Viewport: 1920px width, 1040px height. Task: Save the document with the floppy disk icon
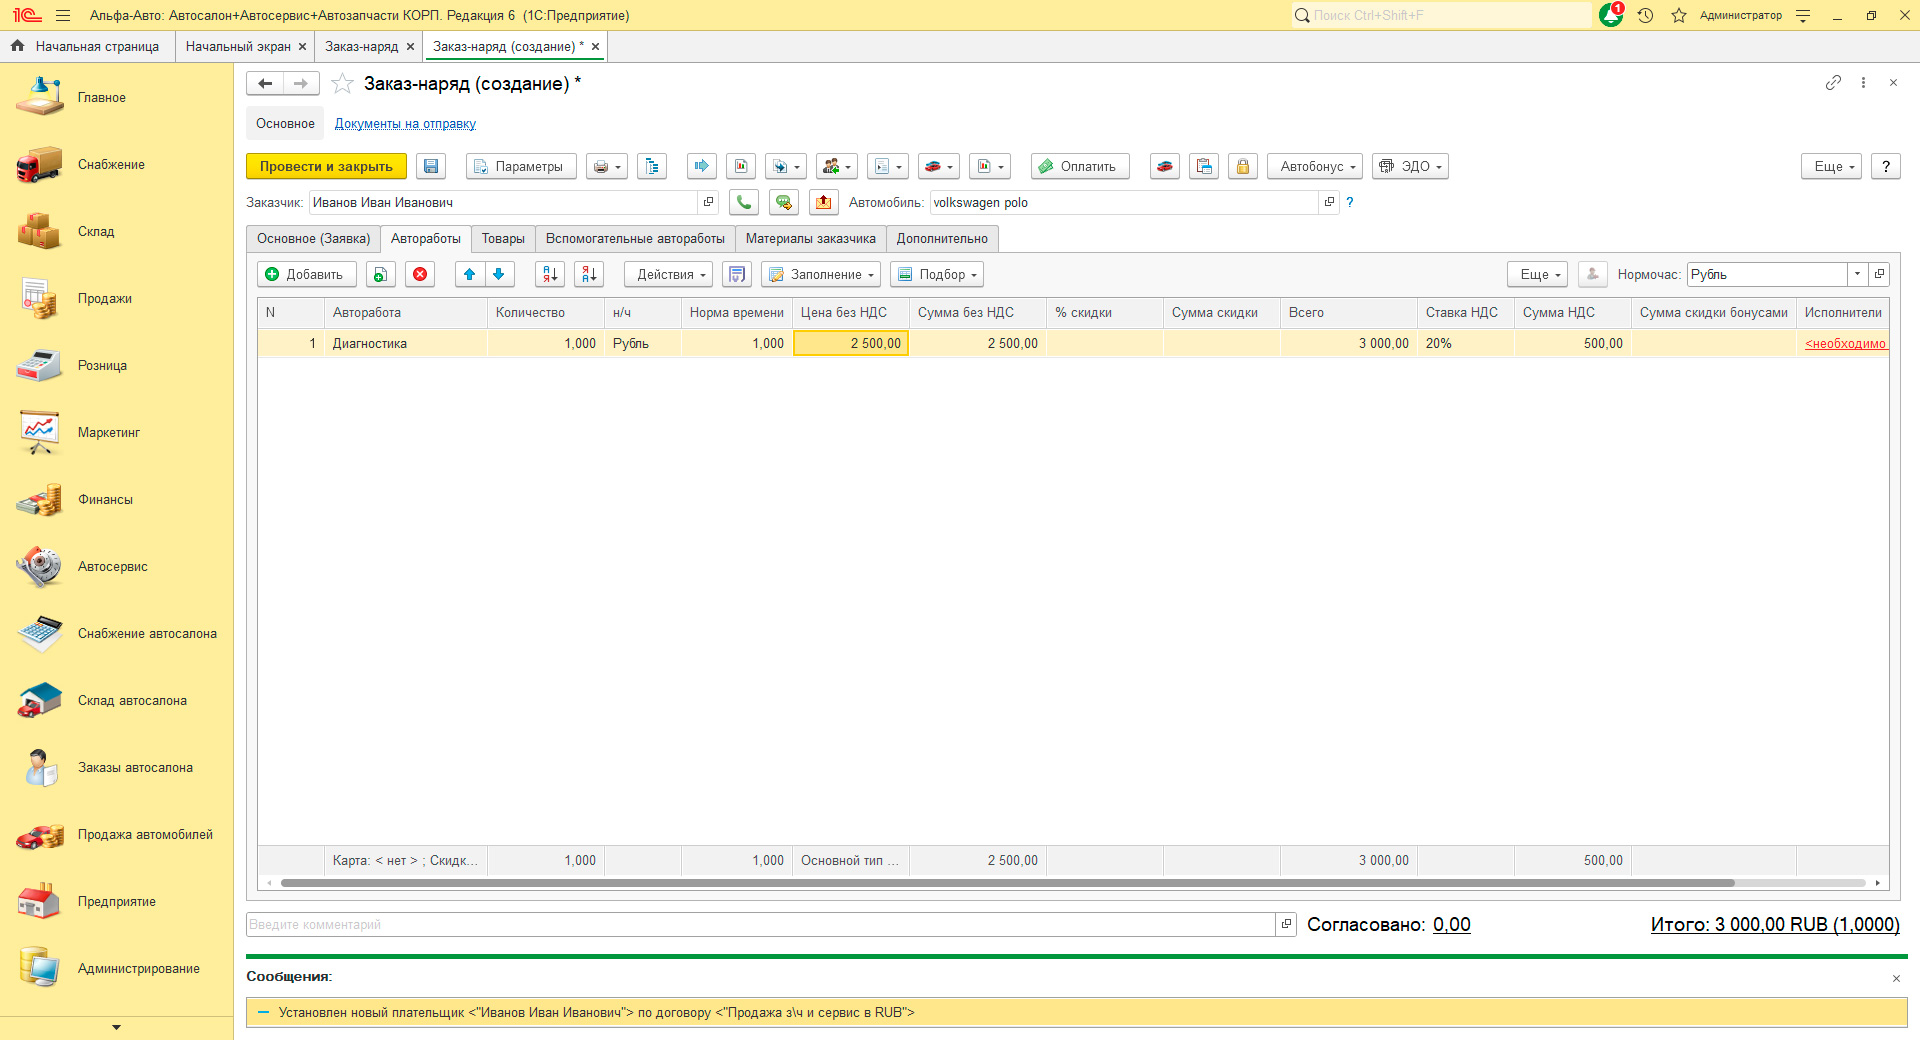pos(431,166)
